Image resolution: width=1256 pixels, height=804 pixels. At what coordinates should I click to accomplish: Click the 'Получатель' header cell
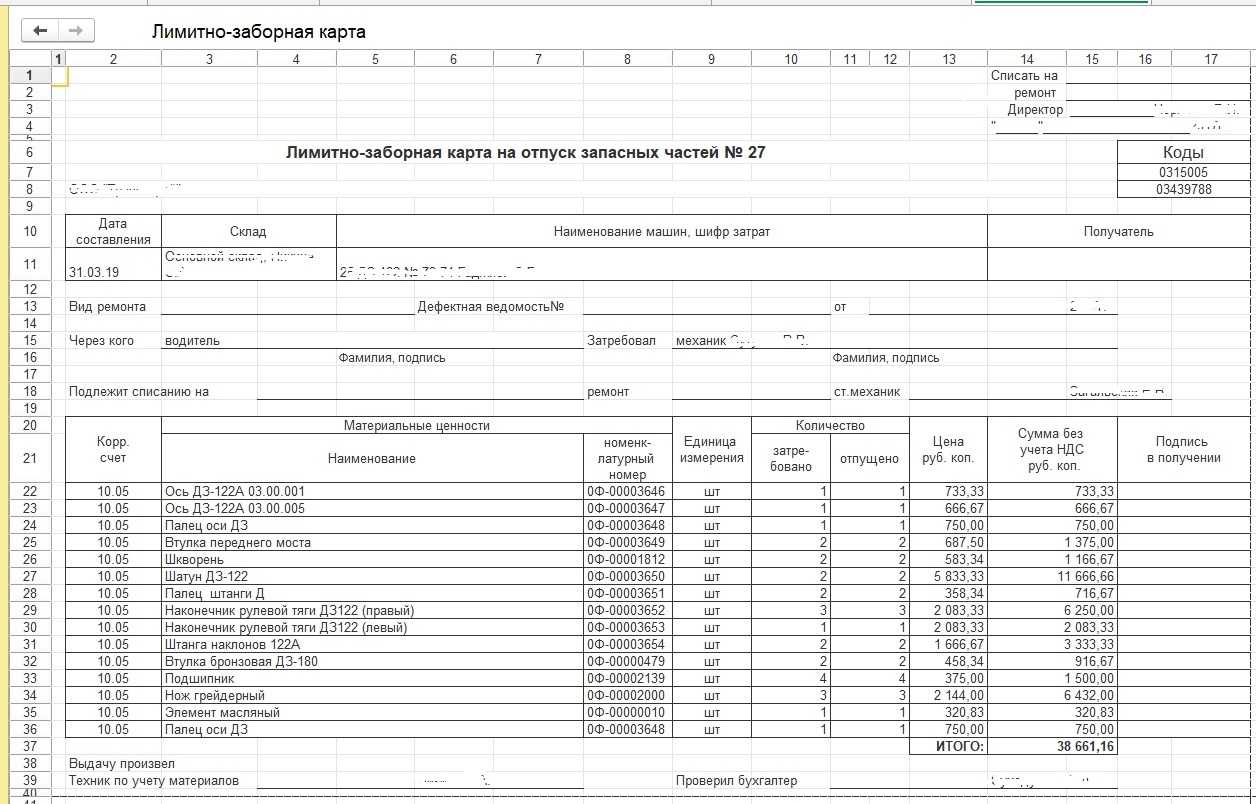tap(1118, 231)
